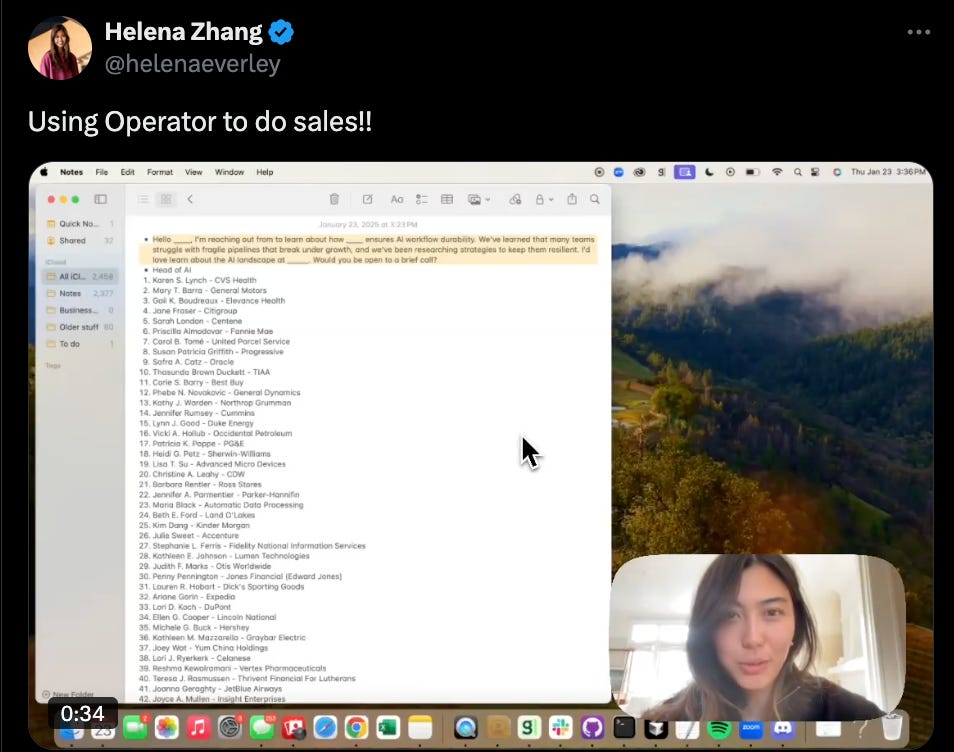Viewport: 954px width, 752px height.
Task: Open the Business folder in sidebar
Action: [x=80, y=310]
